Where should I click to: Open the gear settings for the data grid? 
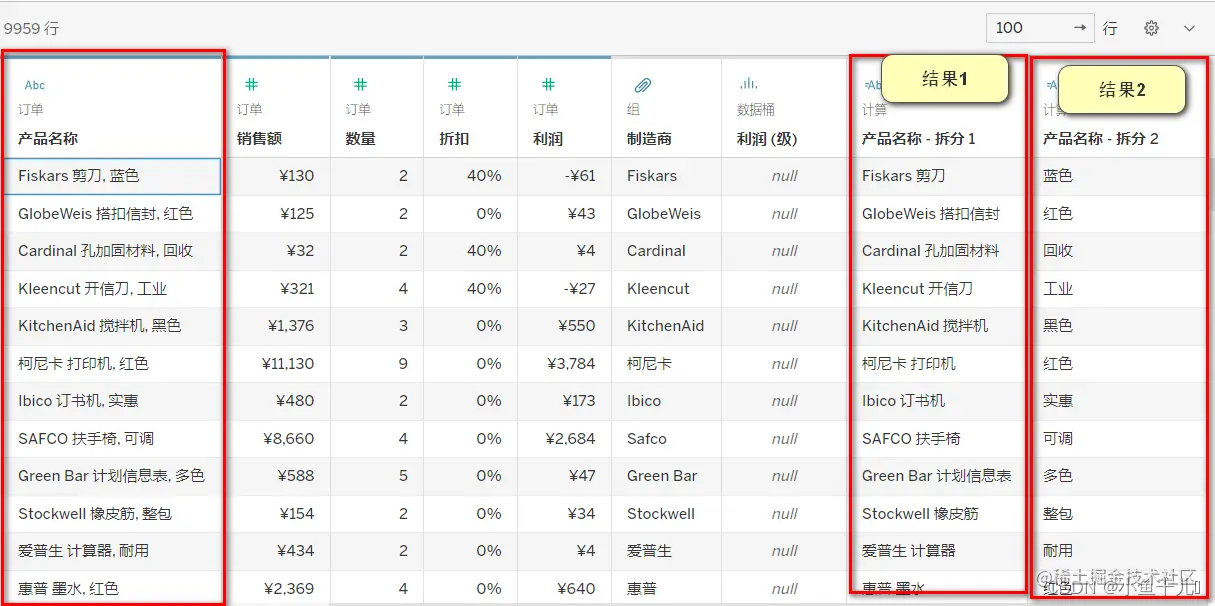[x=1151, y=28]
